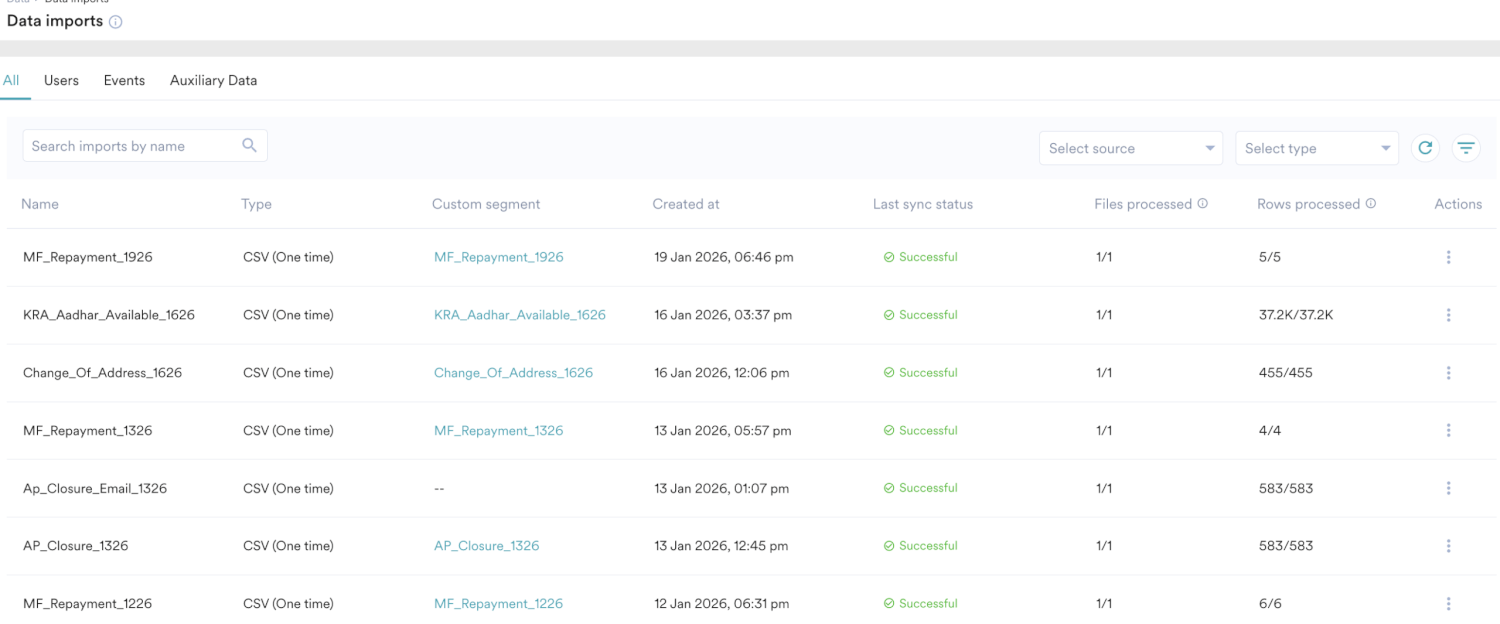
Task: Open actions menu for MF_Repayment_1926 row
Action: pos(1448,257)
